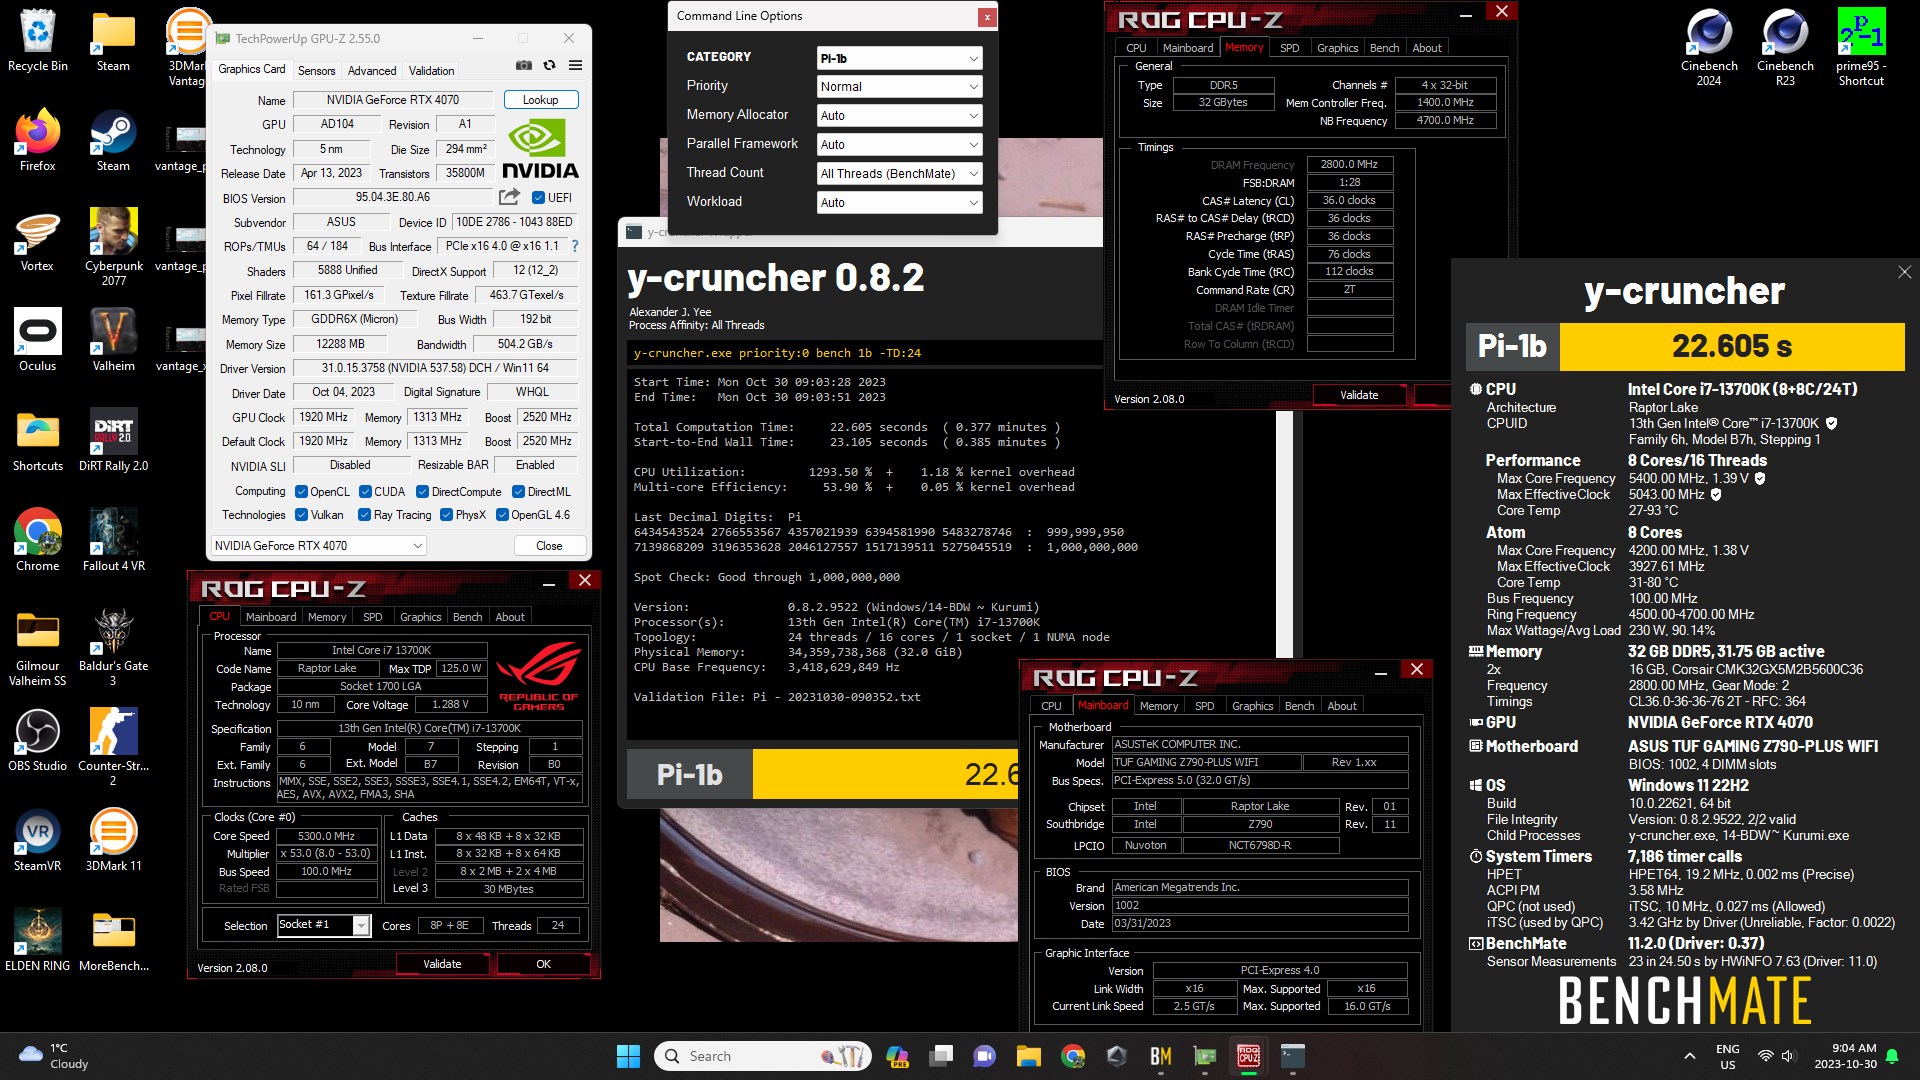The height and width of the screenshot is (1080, 1920).
Task: Toggle the CUDA checkbox
Action: coord(365,492)
